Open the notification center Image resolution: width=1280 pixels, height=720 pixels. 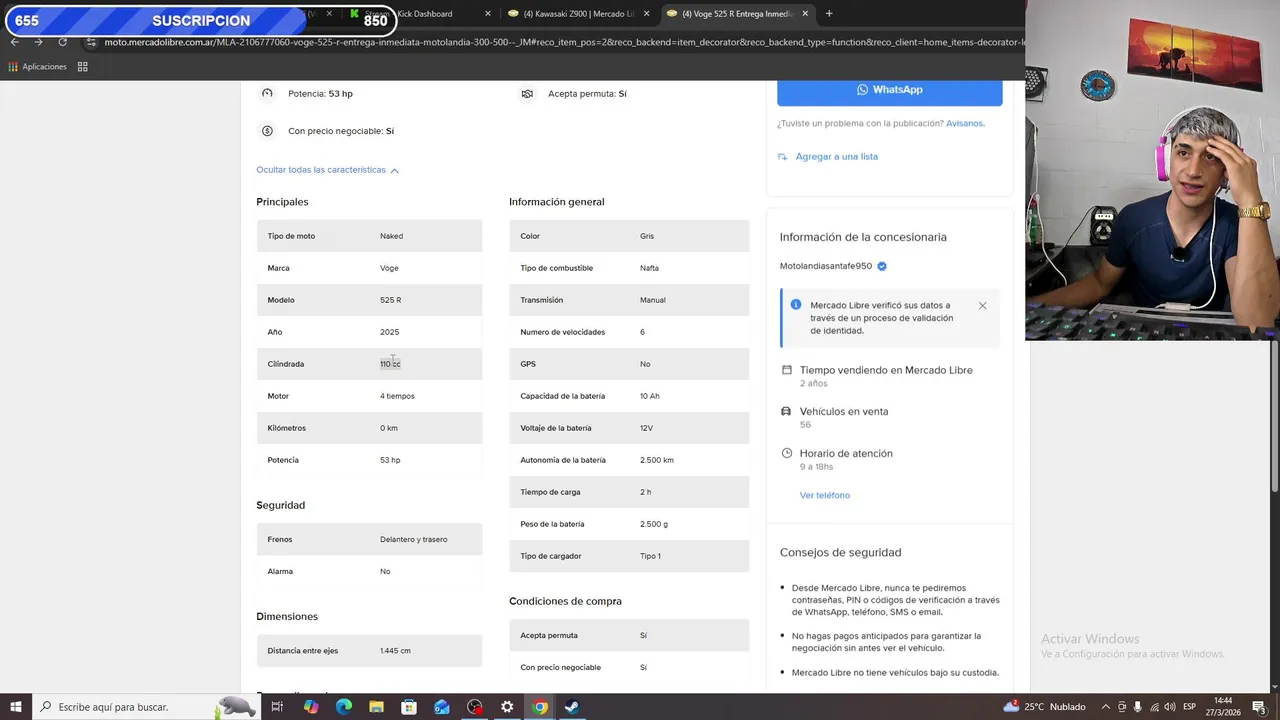click(x=1259, y=707)
